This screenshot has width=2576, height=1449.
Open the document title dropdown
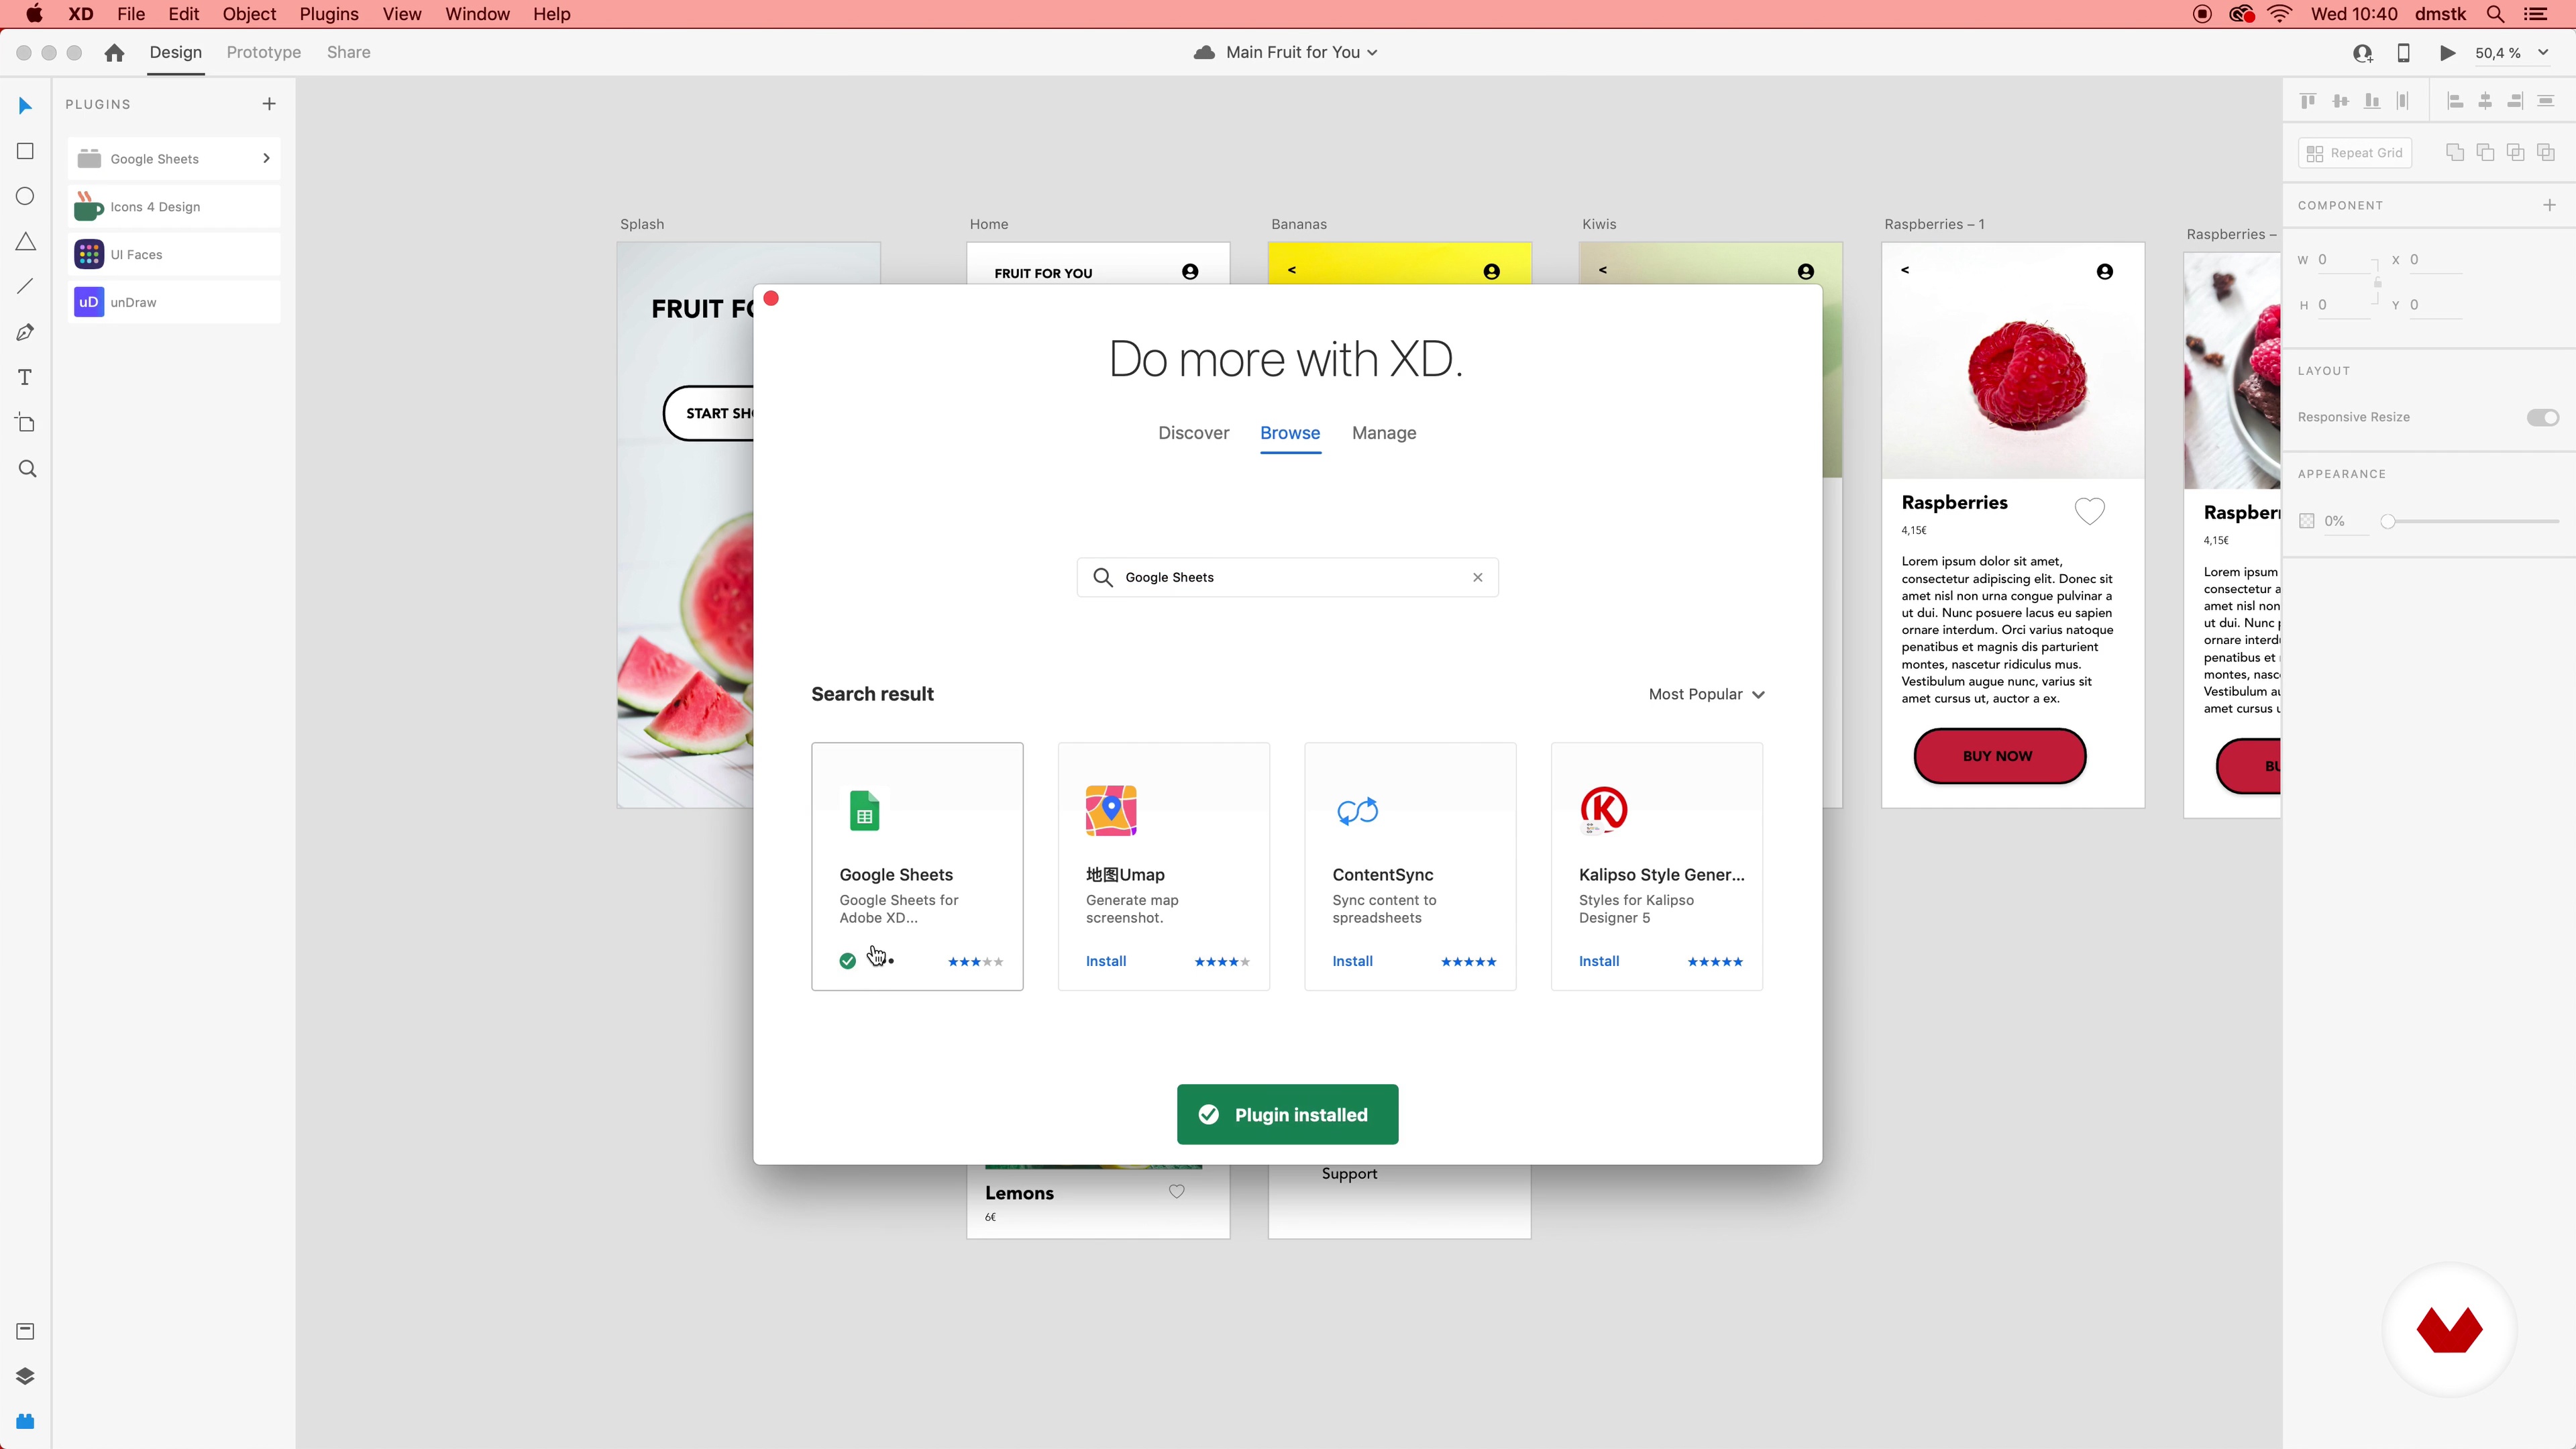(x=1372, y=53)
